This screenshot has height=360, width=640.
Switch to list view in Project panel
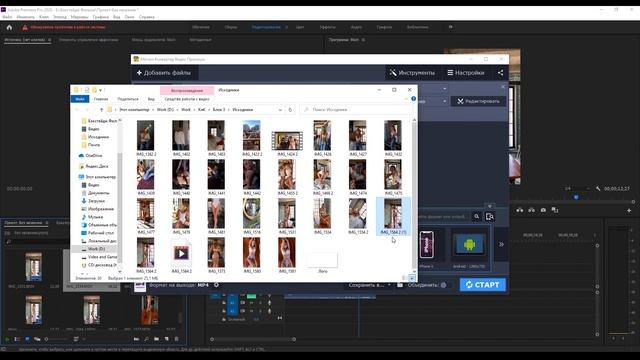pyautogui.click(x=17, y=339)
